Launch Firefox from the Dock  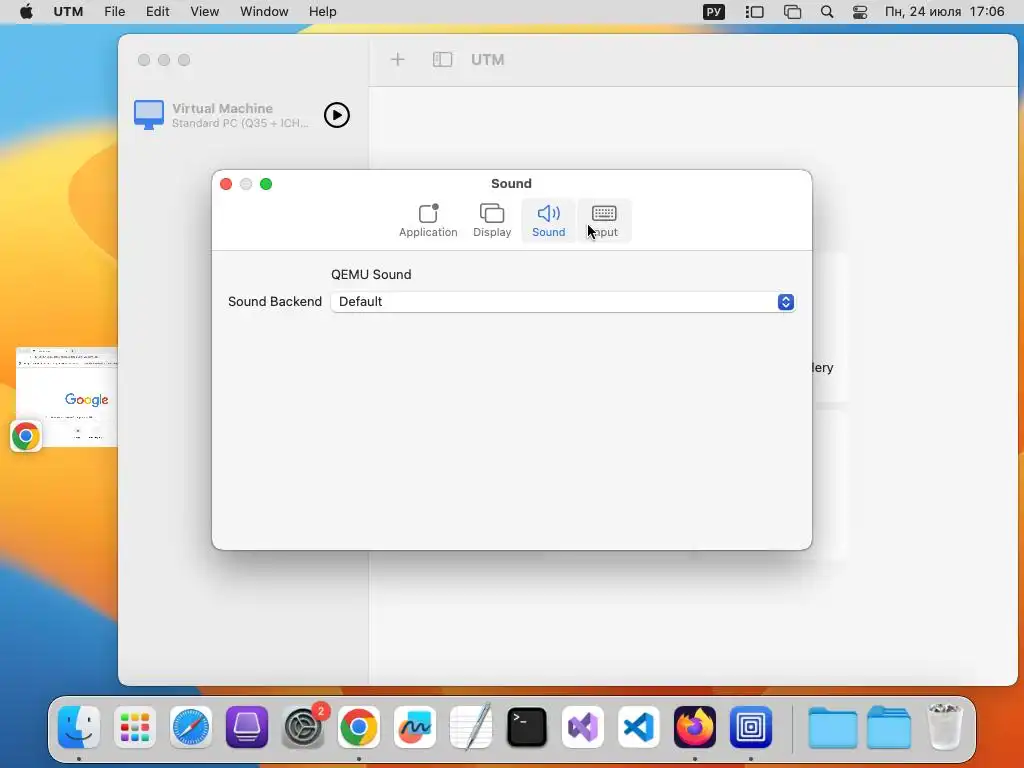(x=695, y=727)
